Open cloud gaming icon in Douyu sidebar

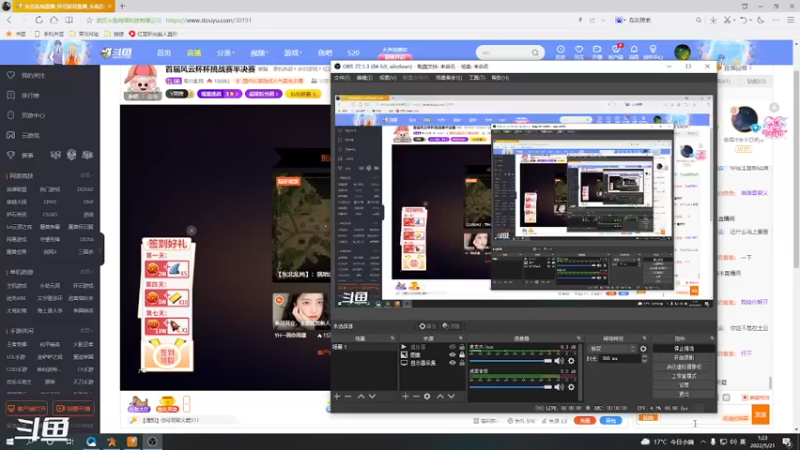[11, 135]
